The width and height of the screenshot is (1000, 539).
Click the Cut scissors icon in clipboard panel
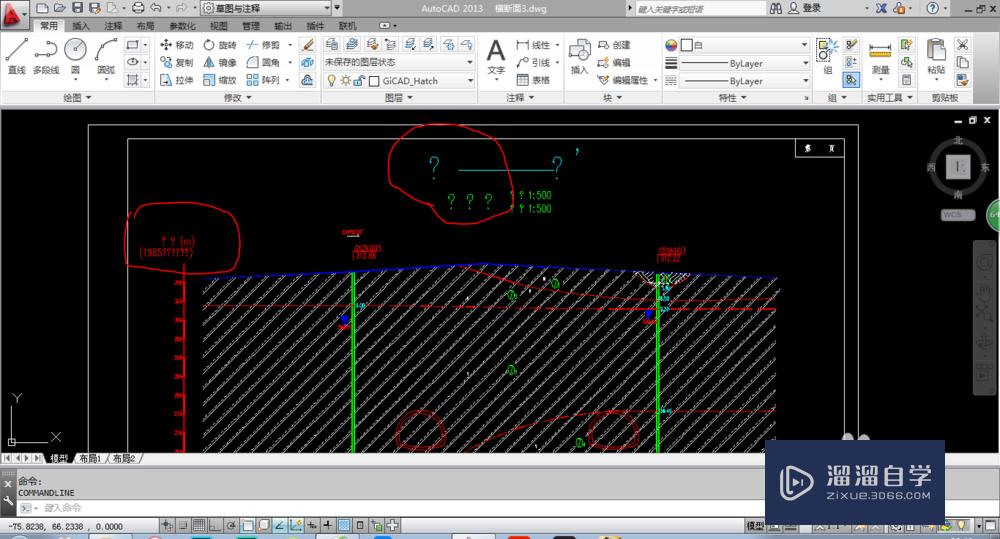pos(962,45)
